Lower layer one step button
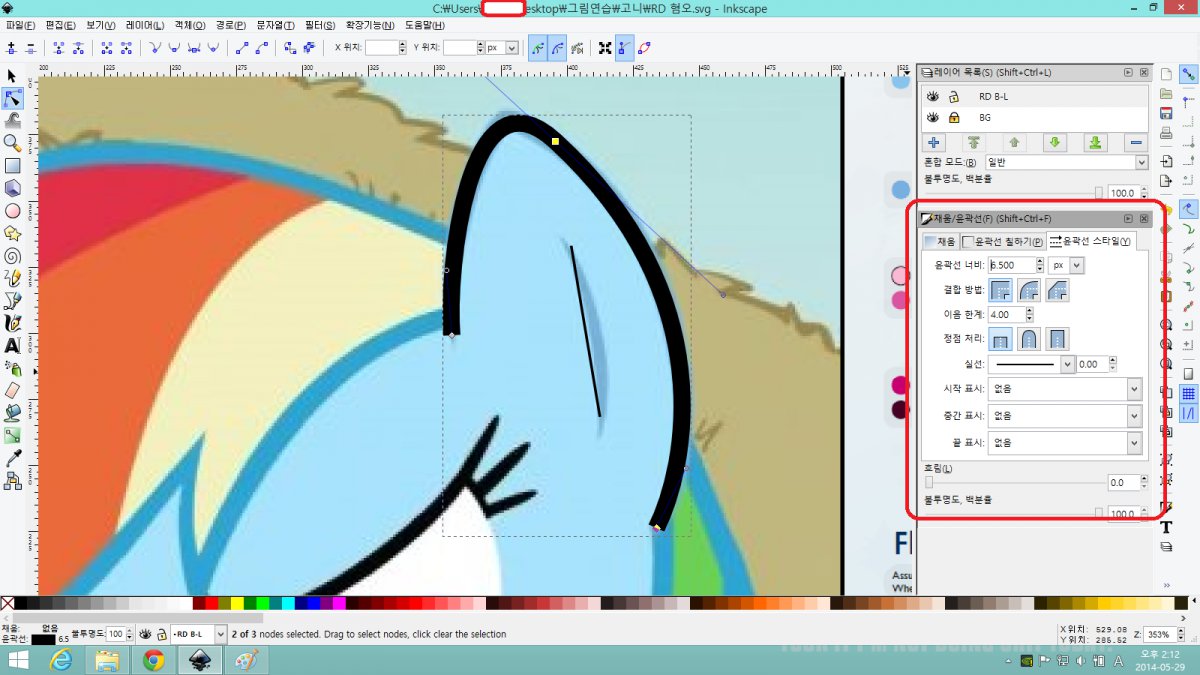 point(1055,143)
